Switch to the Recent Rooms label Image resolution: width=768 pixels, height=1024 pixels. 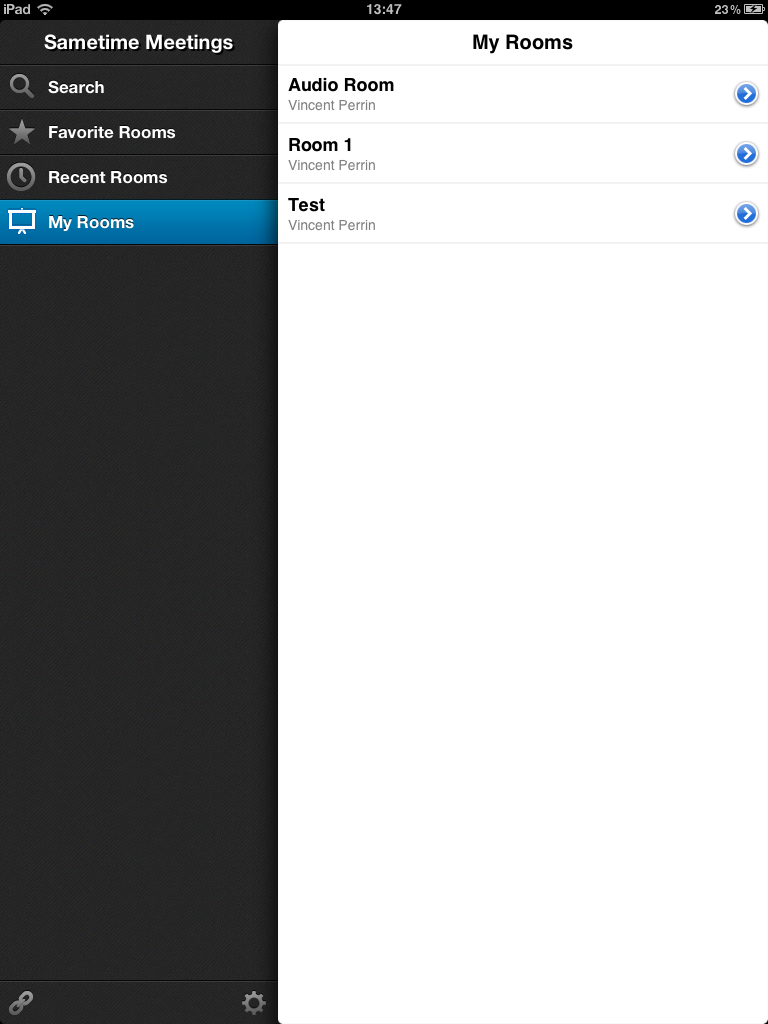[108, 177]
